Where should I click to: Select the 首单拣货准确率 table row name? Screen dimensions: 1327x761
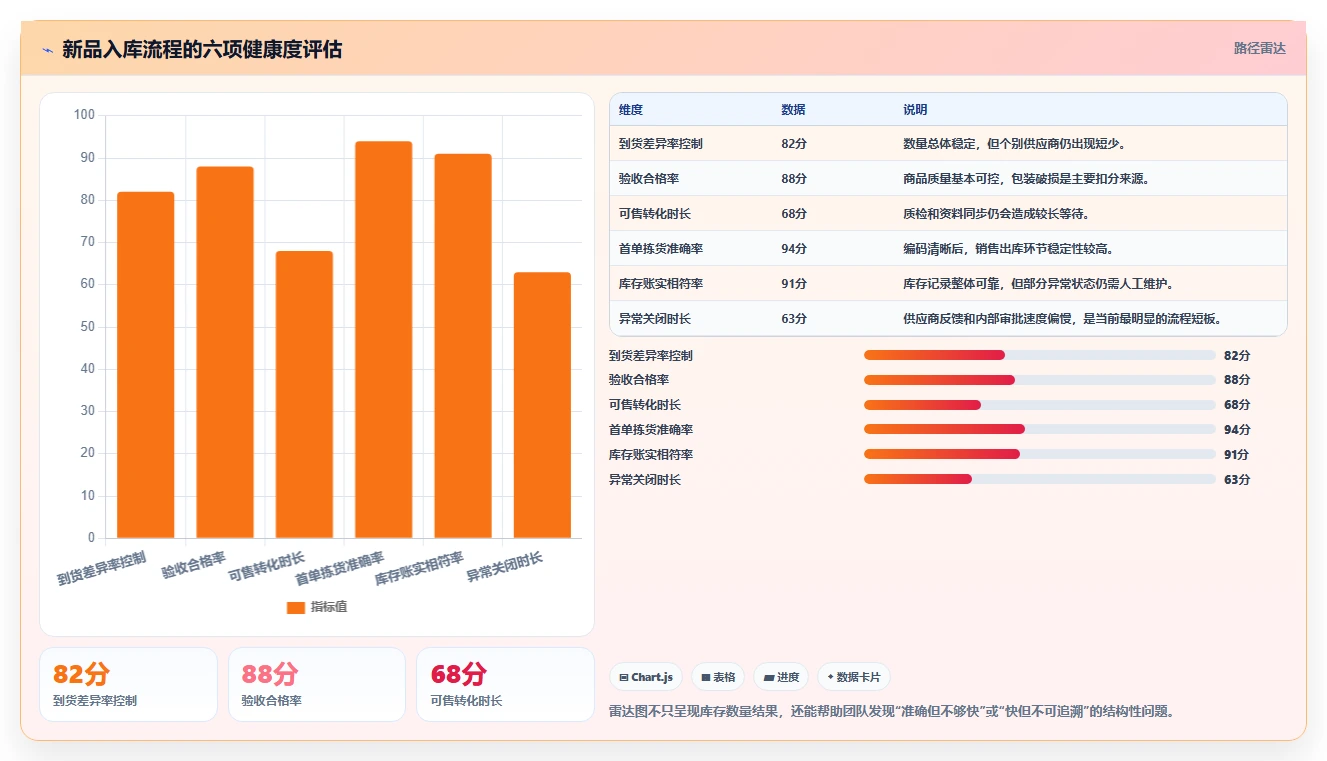(x=660, y=249)
